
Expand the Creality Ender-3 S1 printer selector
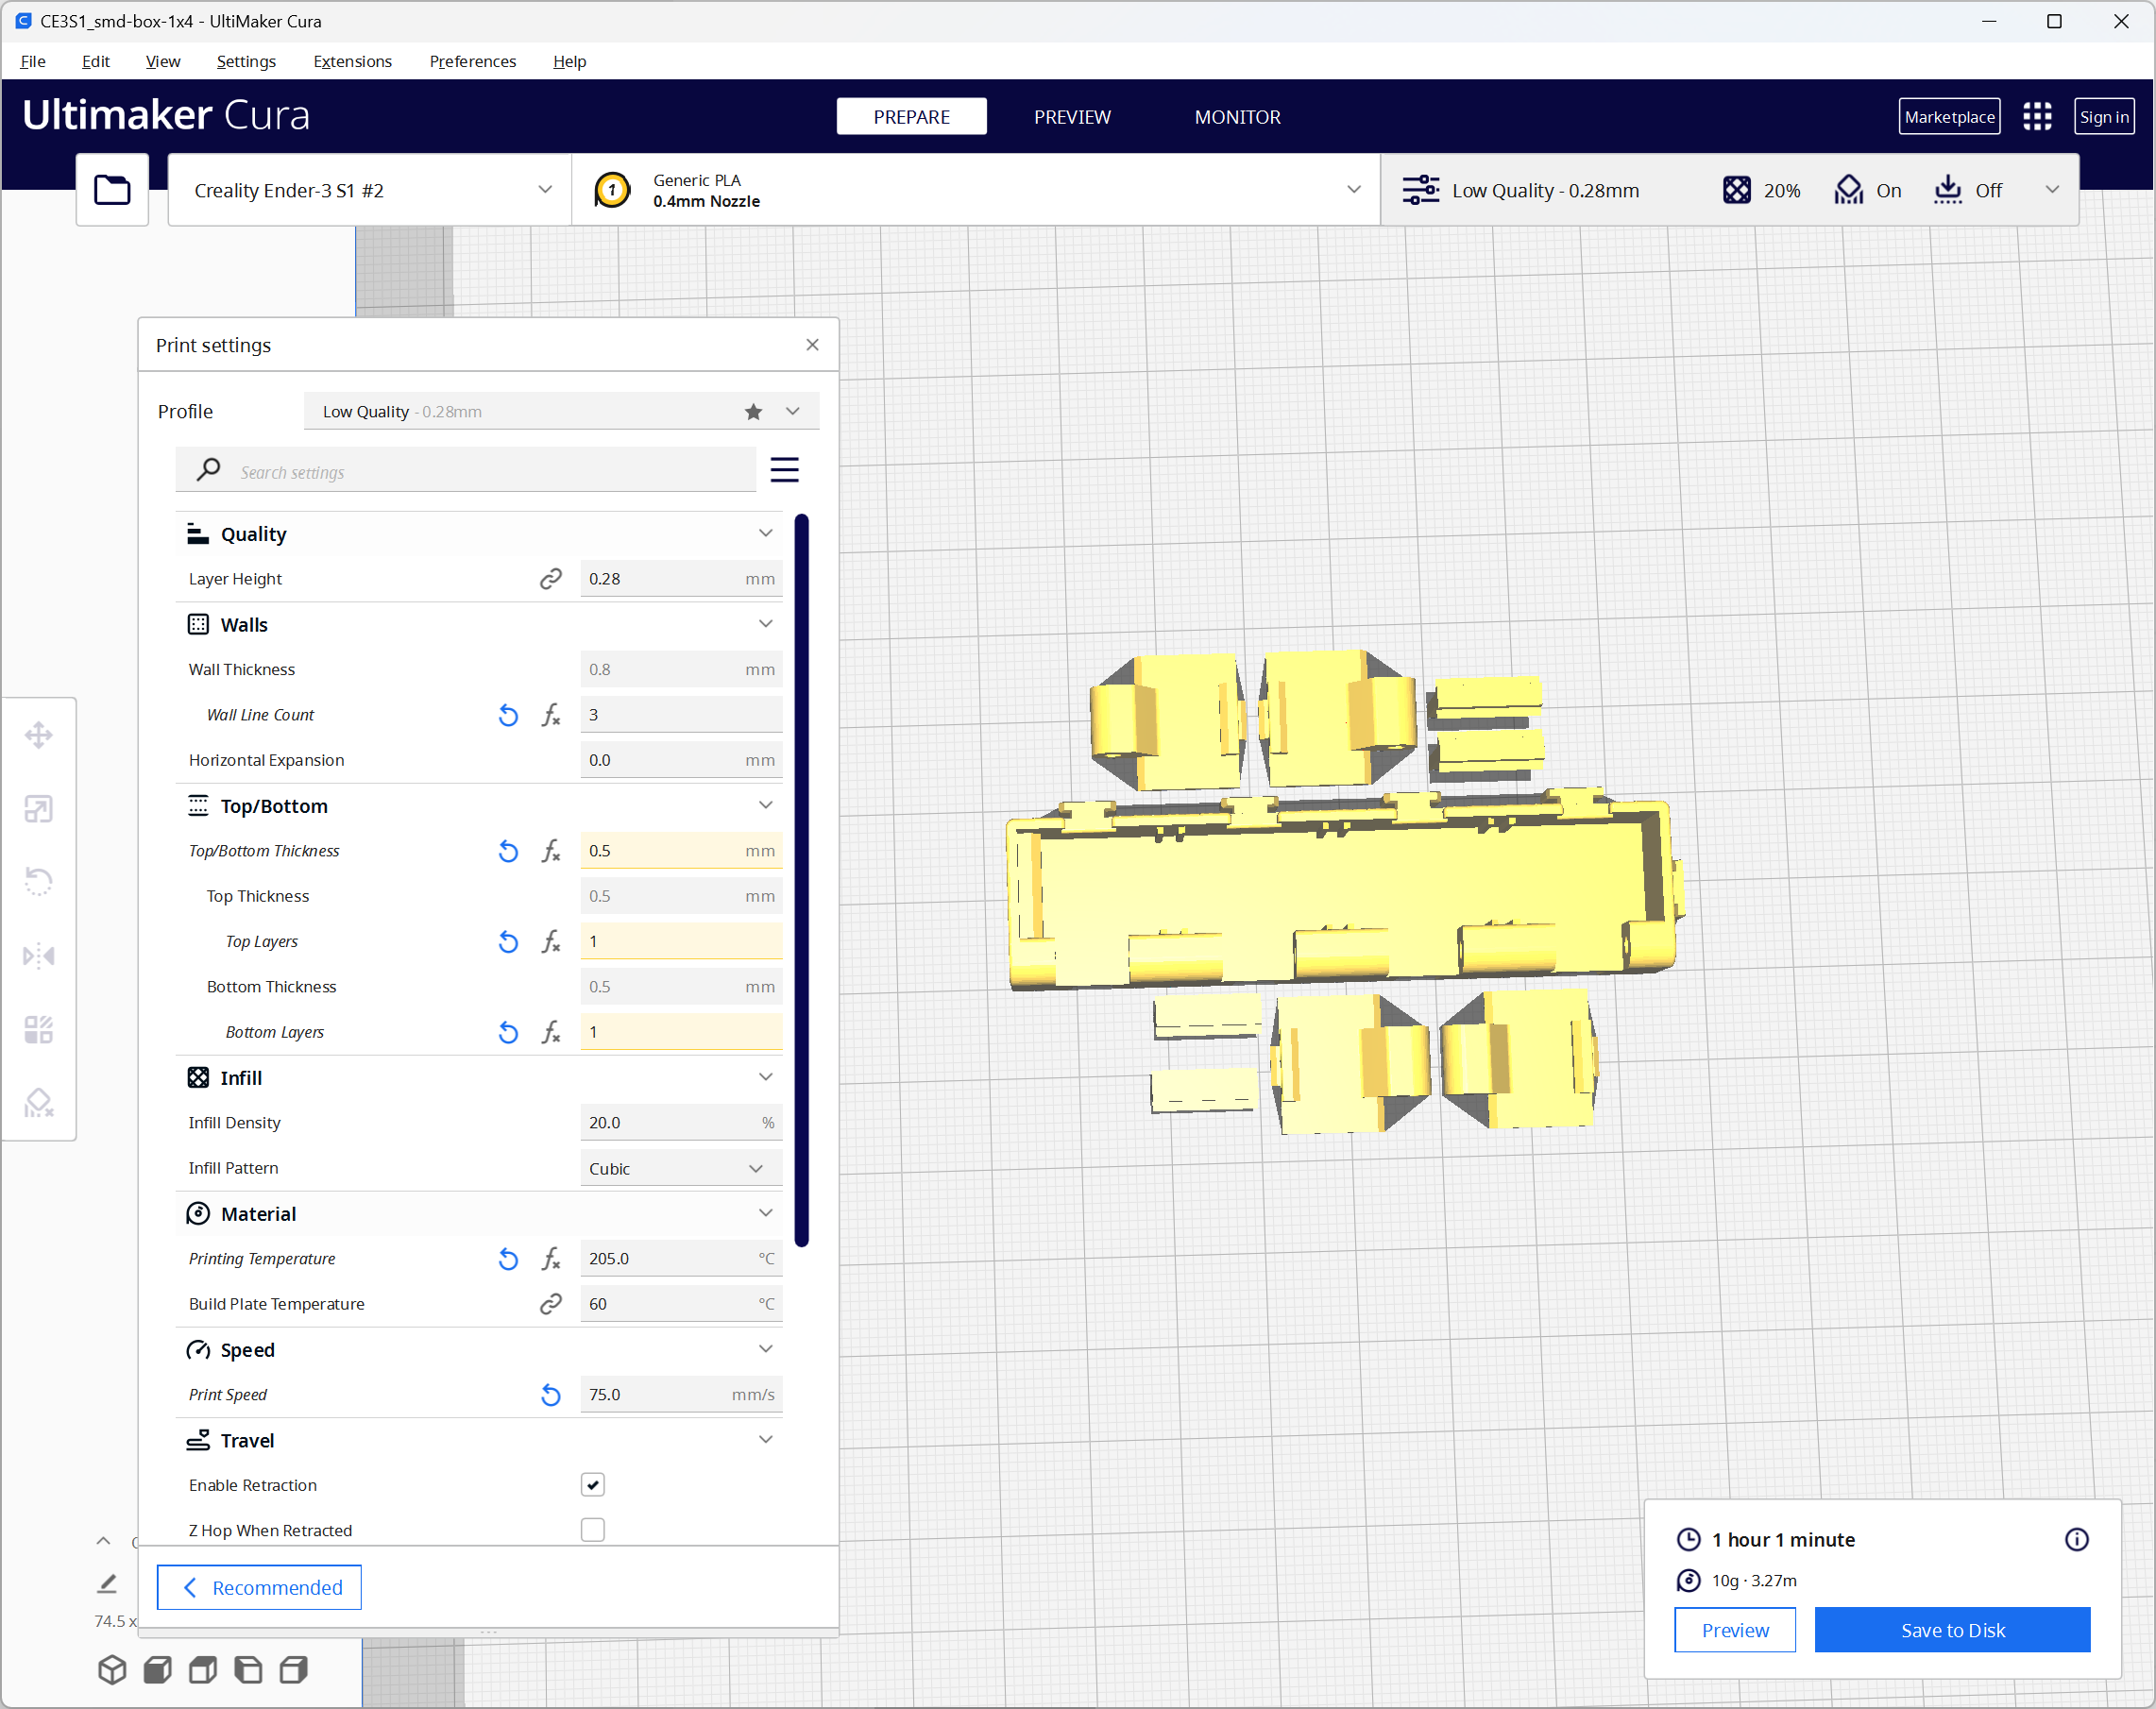pos(370,190)
